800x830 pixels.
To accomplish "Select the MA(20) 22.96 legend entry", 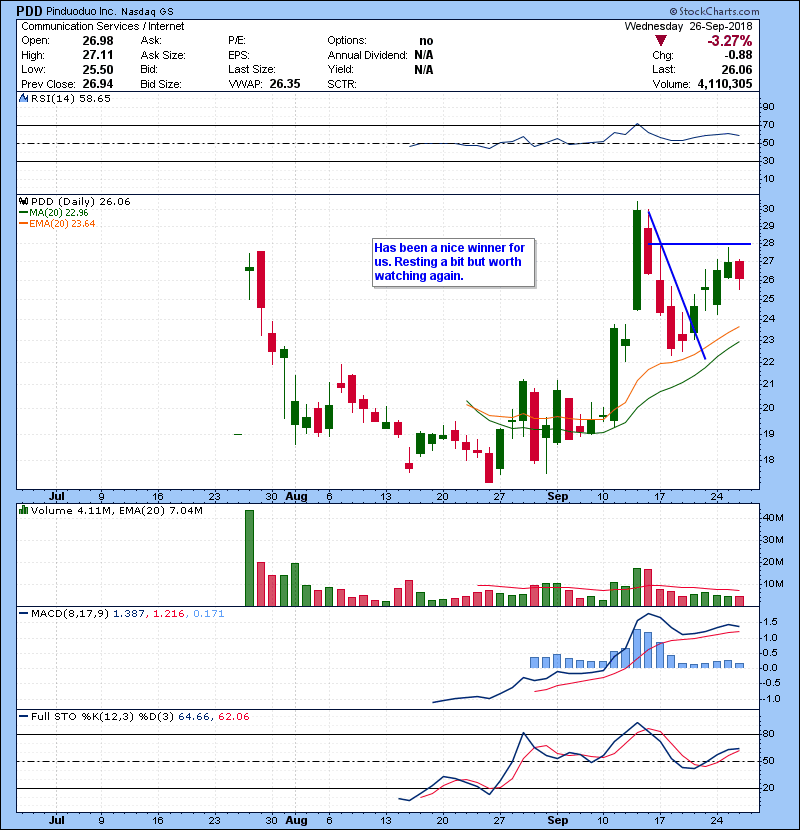I will [53, 212].
